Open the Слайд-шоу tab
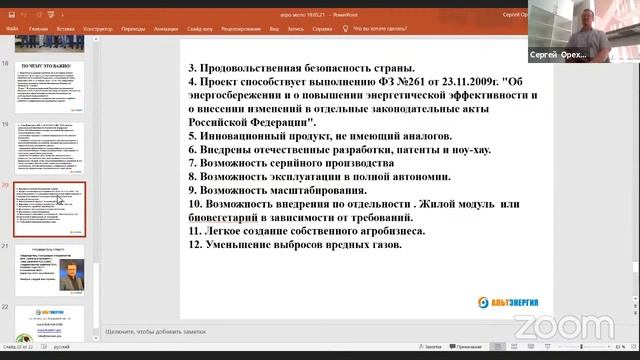The height and width of the screenshot is (360, 640). (x=200, y=29)
